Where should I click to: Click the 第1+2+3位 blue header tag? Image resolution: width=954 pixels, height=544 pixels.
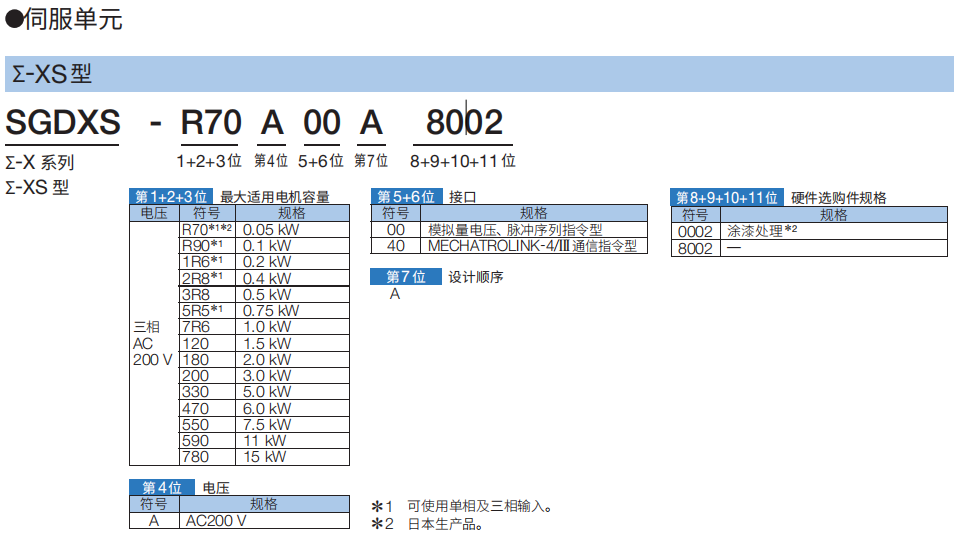tap(171, 197)
